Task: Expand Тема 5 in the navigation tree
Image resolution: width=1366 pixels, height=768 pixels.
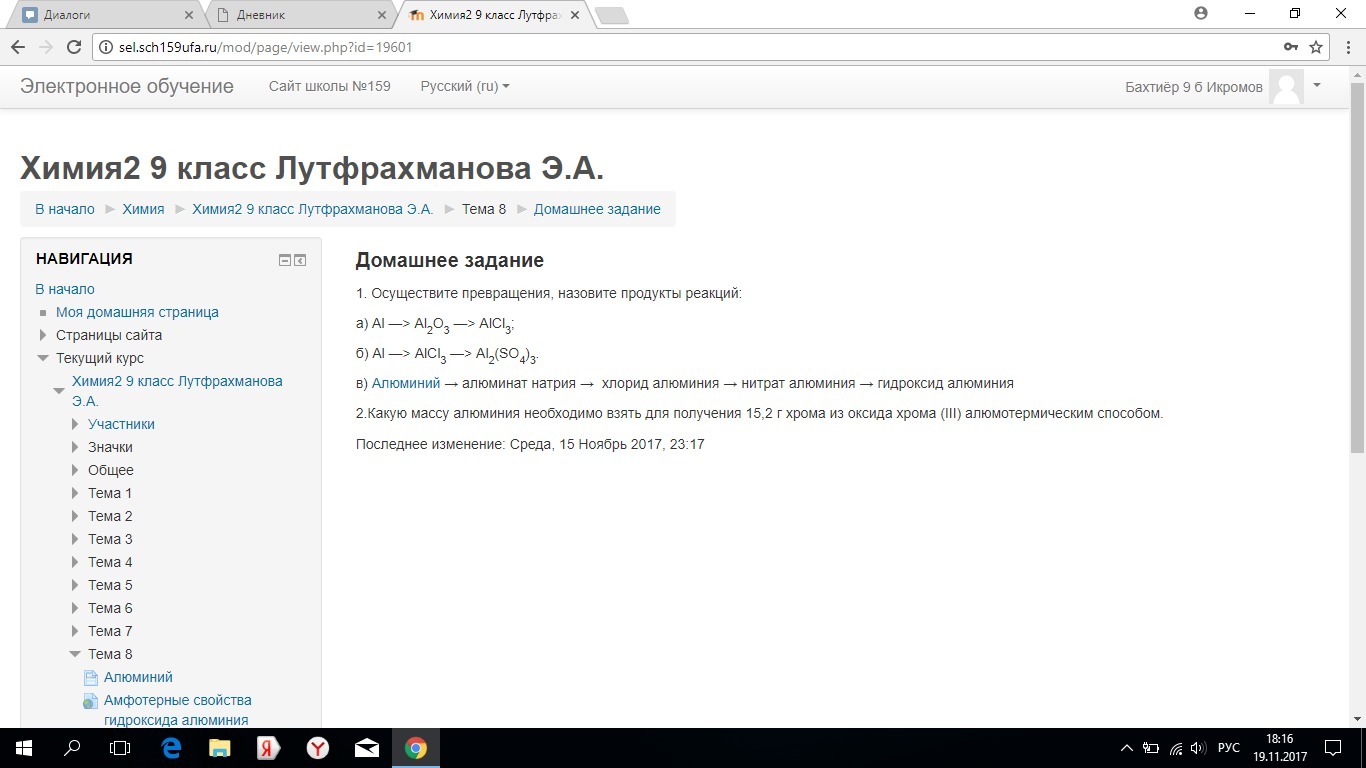Action: pos(75,585)
